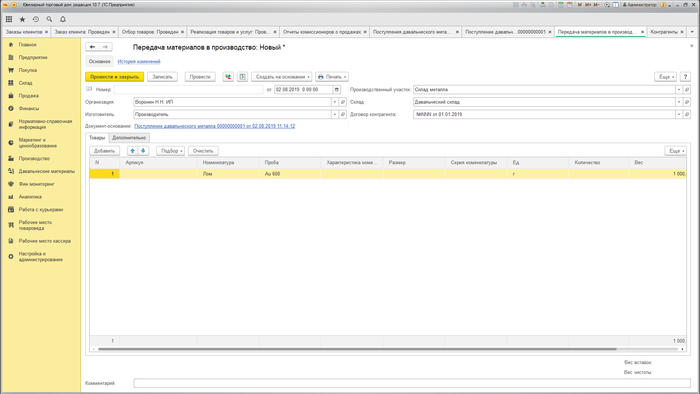Move row up with blue arrow
Screen dimensions: 700x394
[x=133, y=151]
